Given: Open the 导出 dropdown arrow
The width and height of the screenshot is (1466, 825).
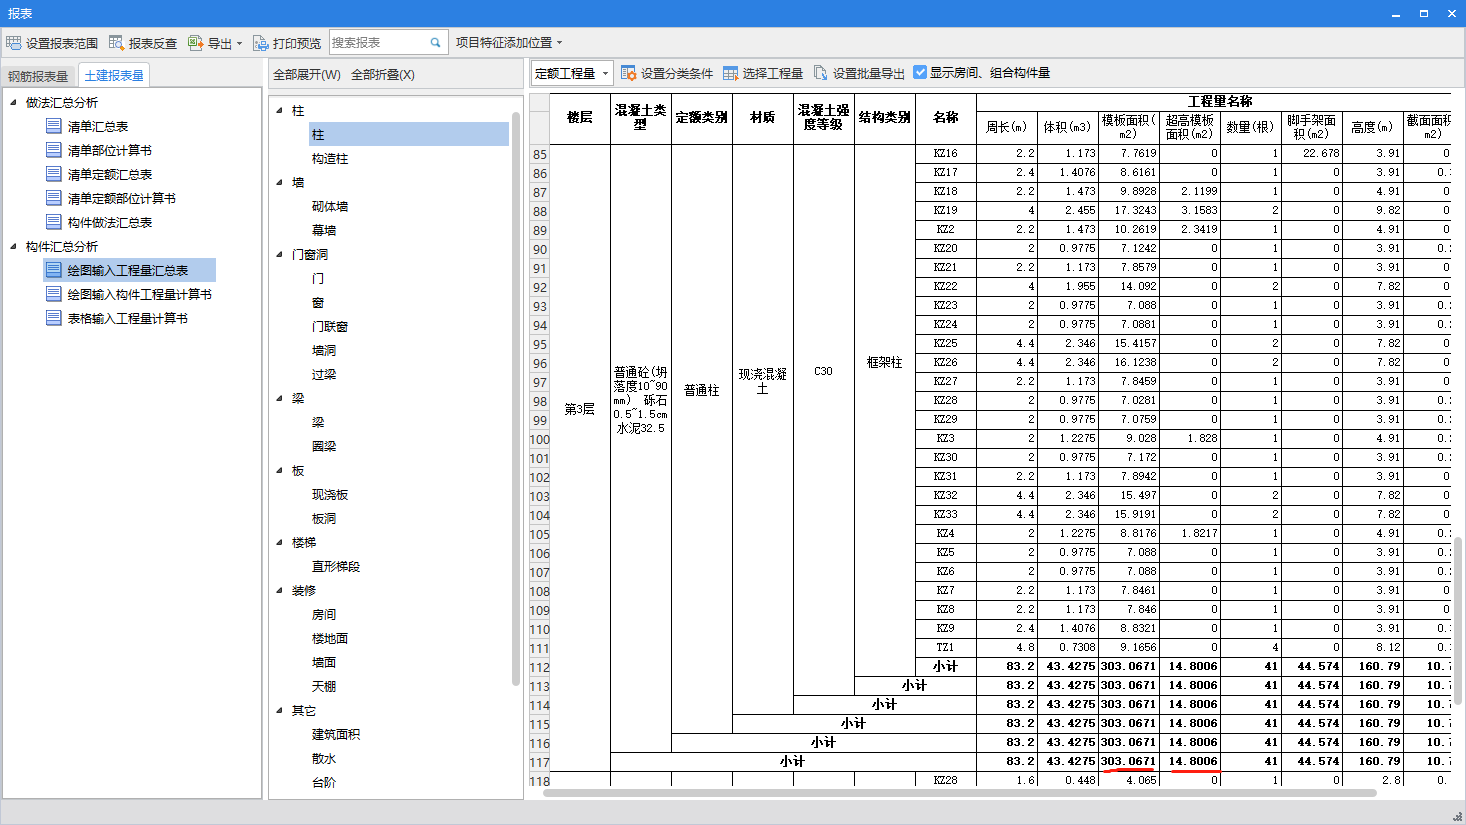Looking at the screenshot, I should (239, 44).
